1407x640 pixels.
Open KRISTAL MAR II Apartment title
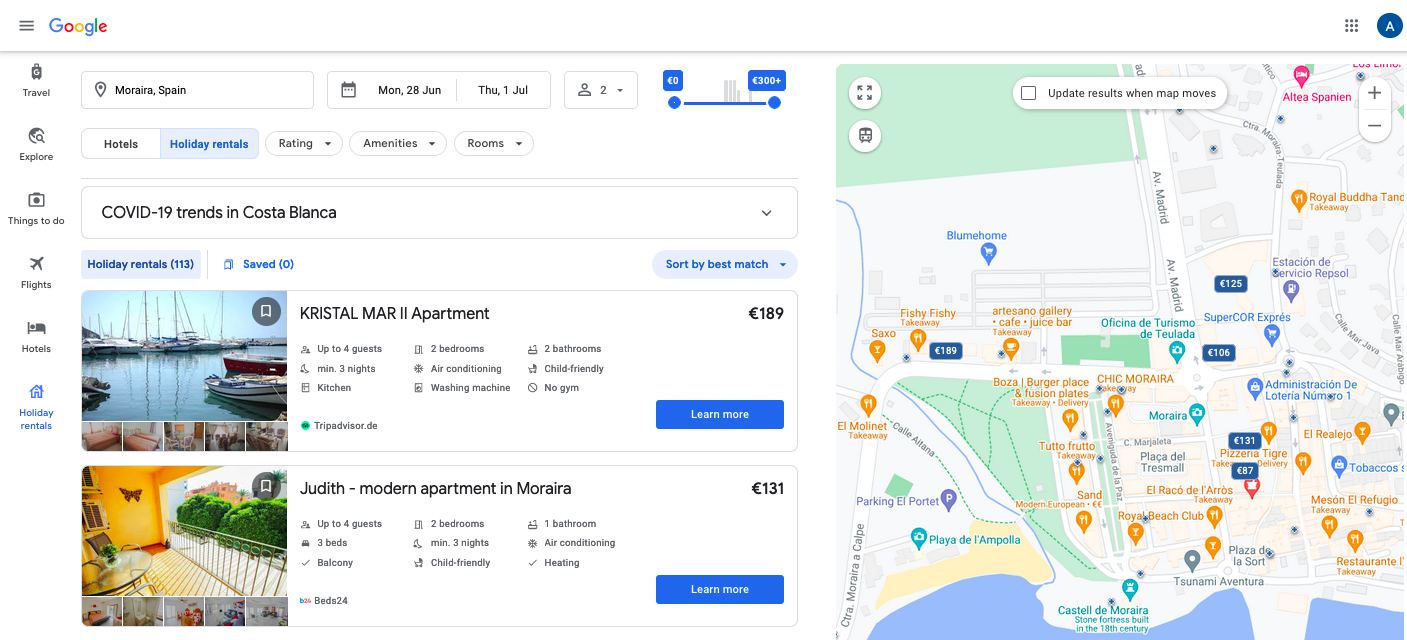click(394, 313)
